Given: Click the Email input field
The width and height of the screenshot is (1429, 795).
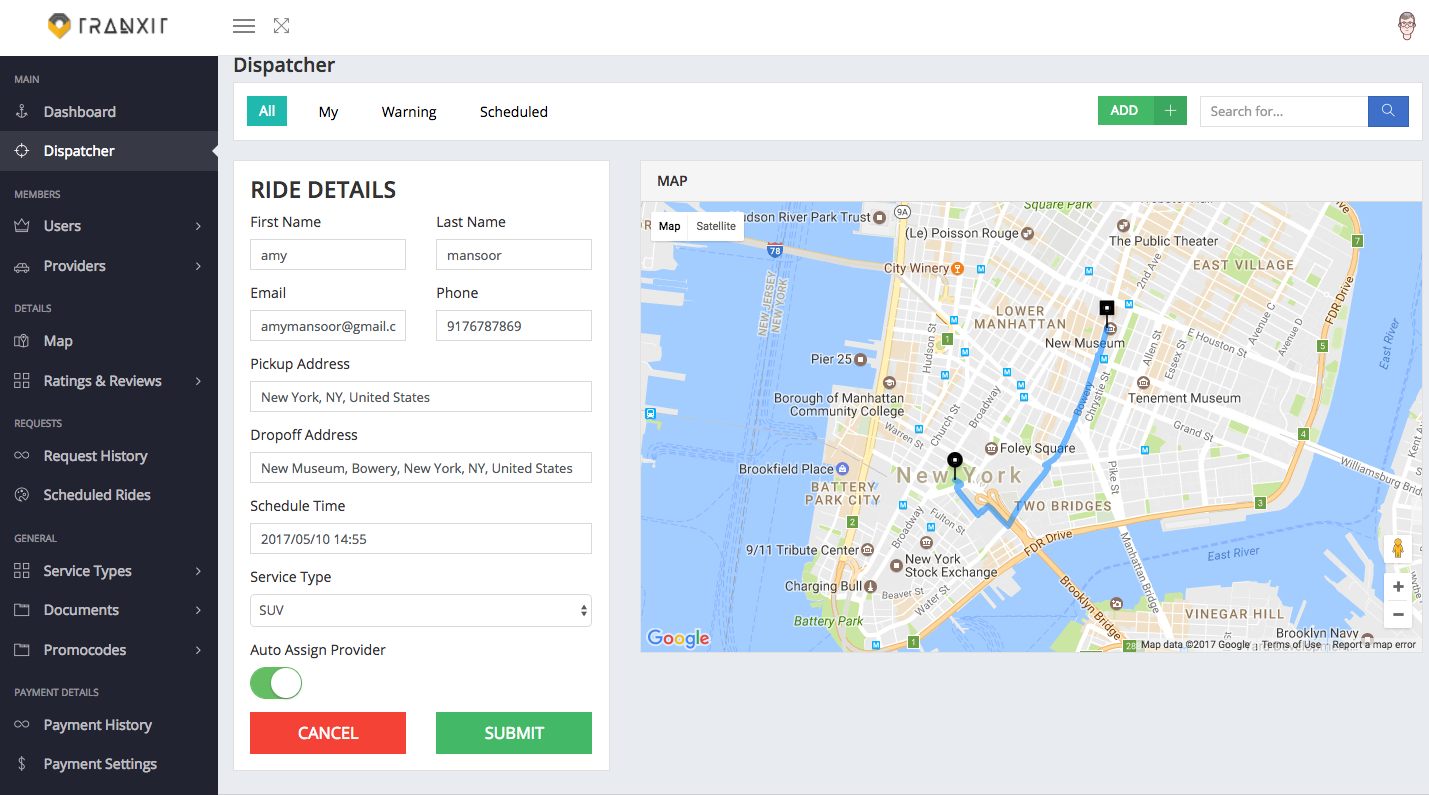Looking at the screenshot, I should pyautogui.click(x=328, y=326).
